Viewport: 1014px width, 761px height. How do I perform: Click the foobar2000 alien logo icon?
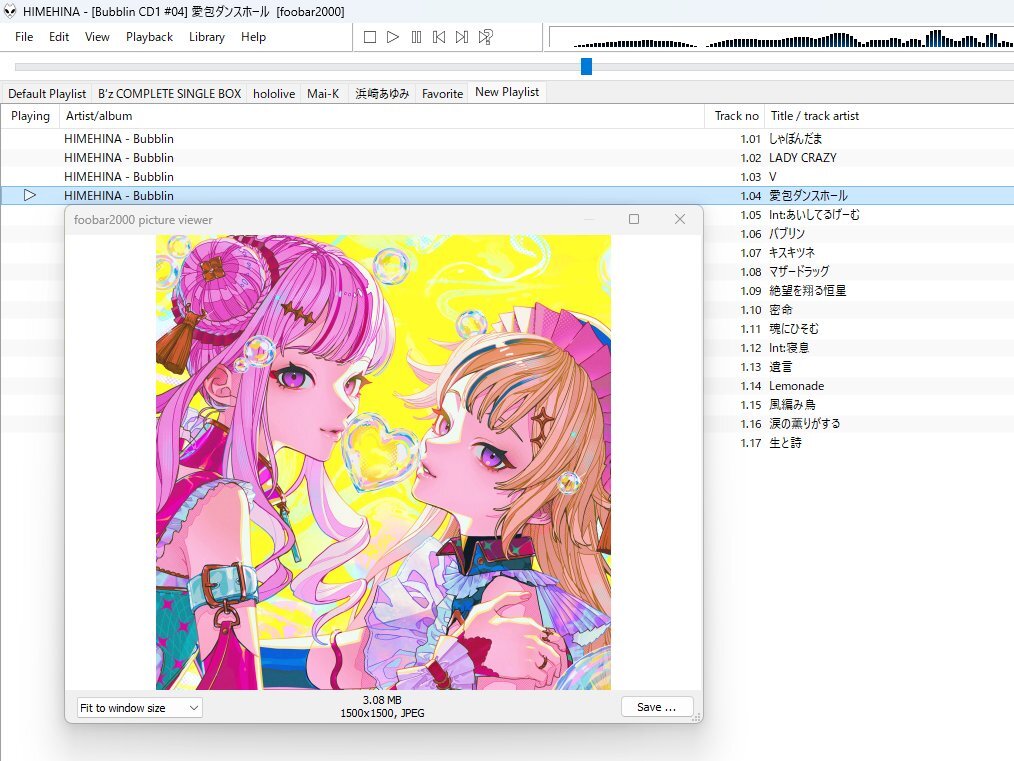tap(10, 11)
